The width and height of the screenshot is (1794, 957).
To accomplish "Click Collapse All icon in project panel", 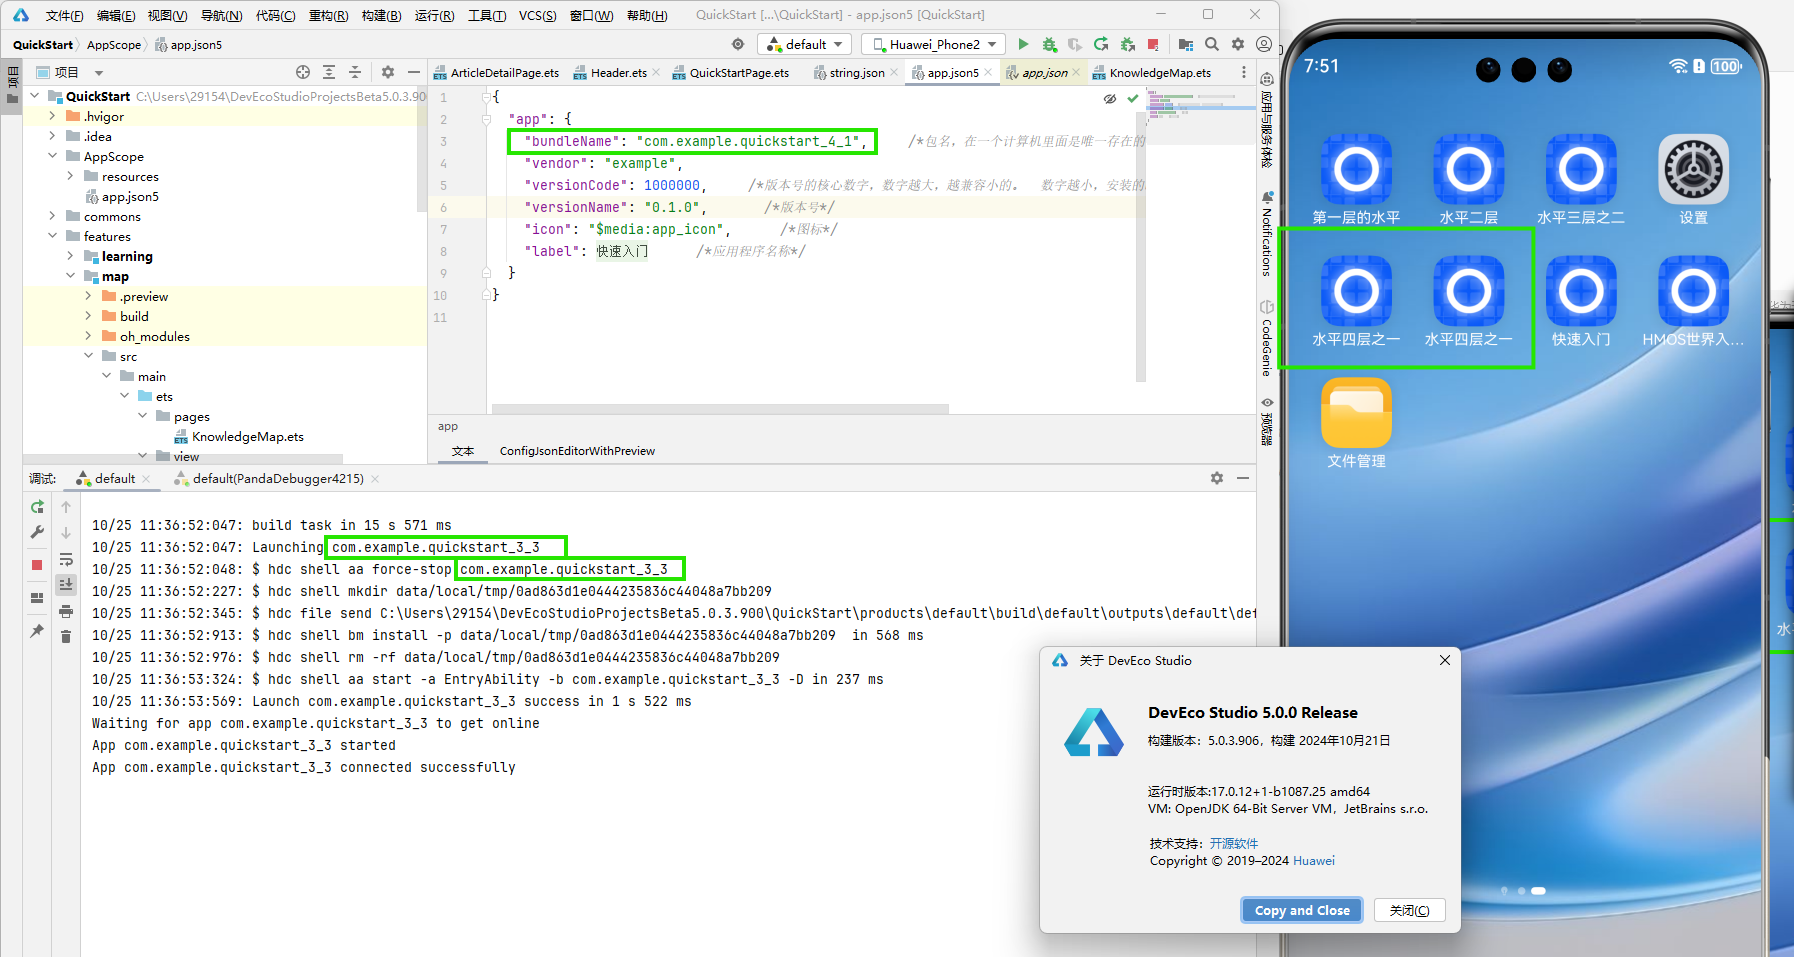I will click(355, 72).
